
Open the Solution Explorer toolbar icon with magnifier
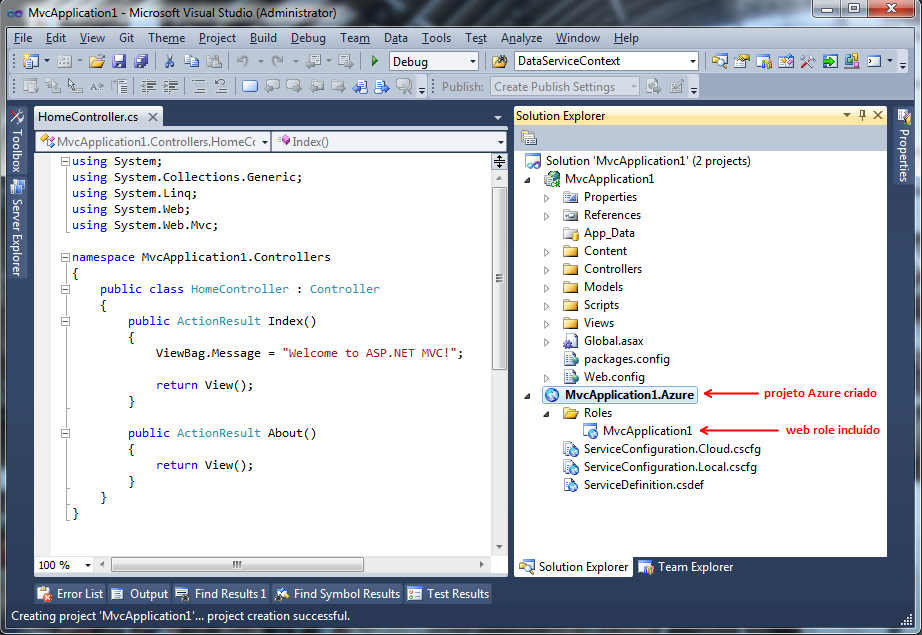[x=720, y=61]
